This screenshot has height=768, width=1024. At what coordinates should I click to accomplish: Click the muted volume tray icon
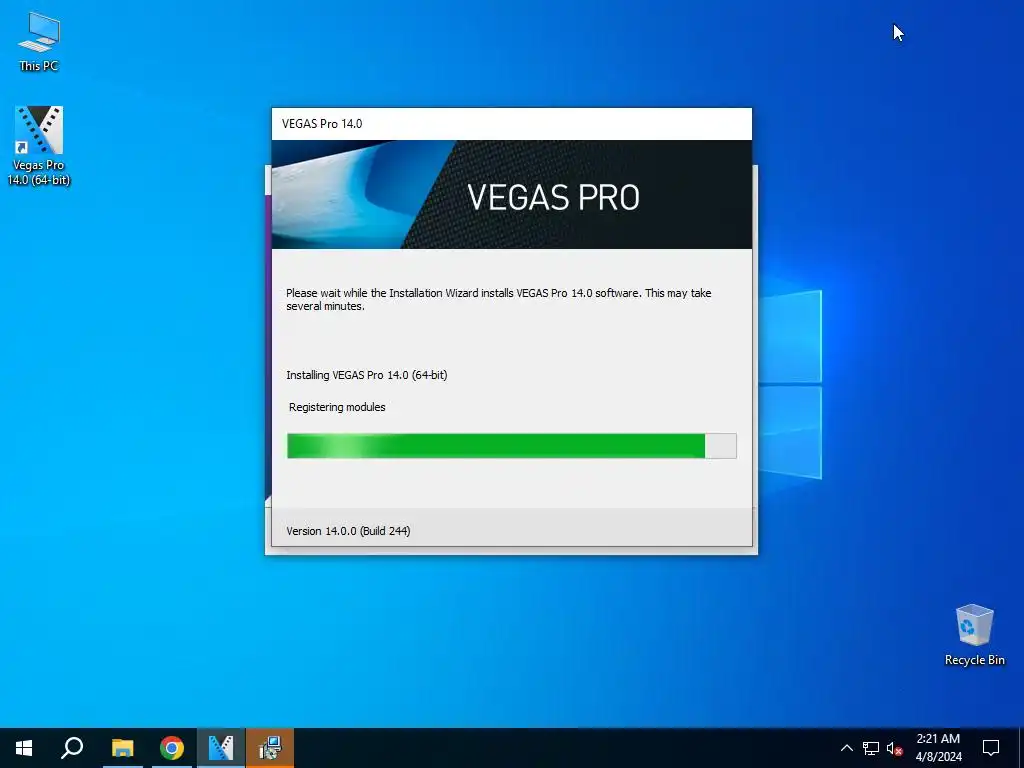[x=895, y=748]
